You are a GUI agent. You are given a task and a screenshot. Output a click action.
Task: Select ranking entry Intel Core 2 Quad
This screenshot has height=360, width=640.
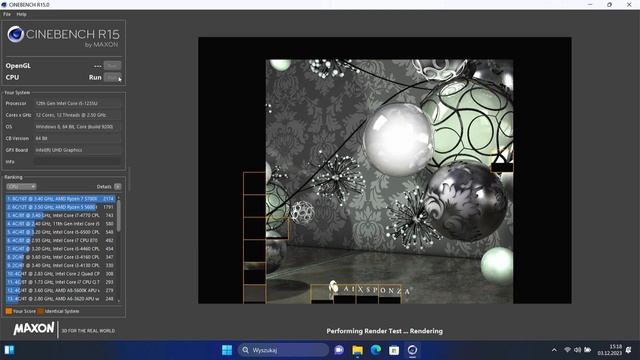pos(61,274)
